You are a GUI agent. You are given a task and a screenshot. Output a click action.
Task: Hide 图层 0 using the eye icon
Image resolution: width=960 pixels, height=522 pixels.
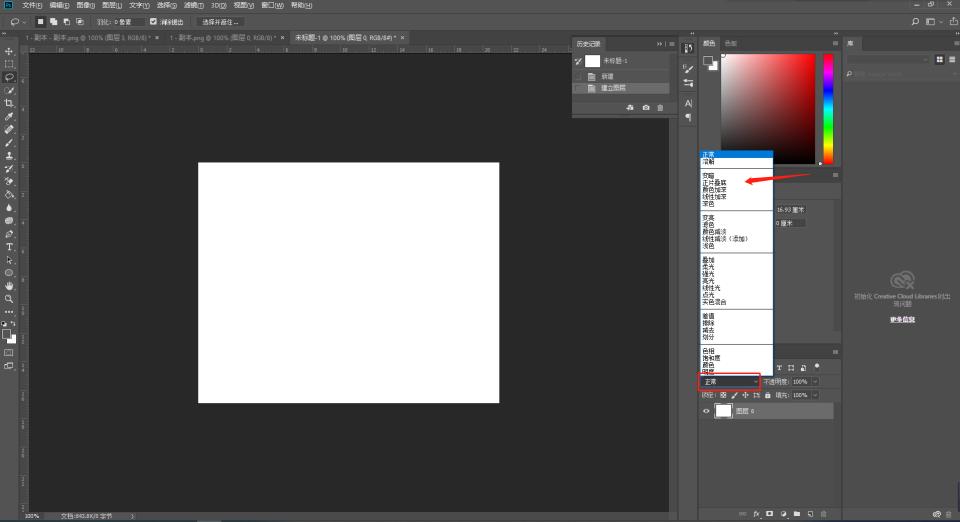(706, 411)
